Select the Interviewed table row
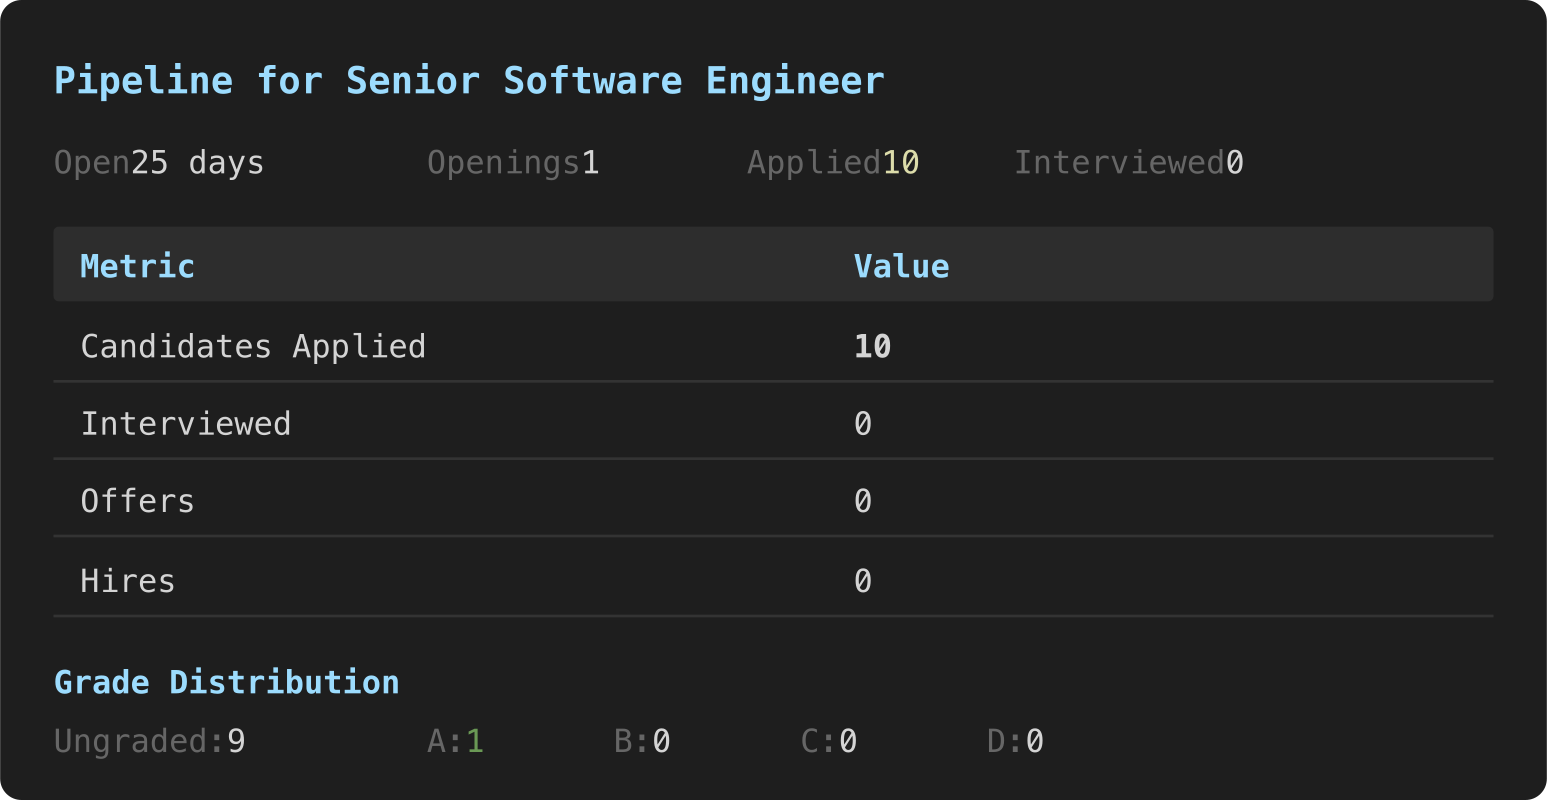The height and width of the screenshot is (800, 1547). 773,421
